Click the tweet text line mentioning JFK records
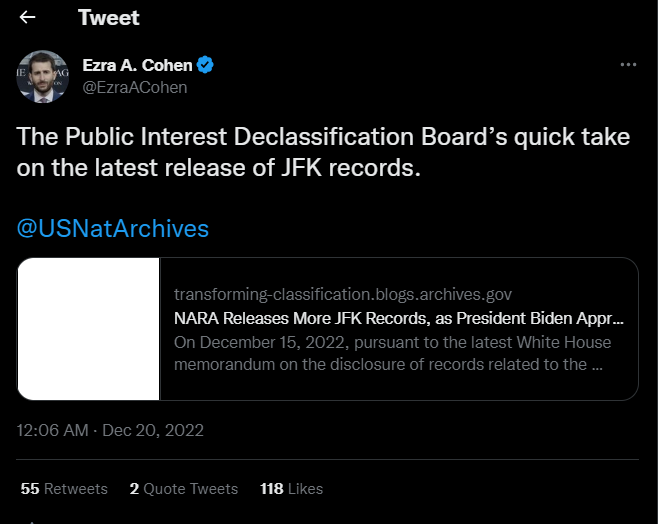The image size is (658, 524). click(218, 168)
